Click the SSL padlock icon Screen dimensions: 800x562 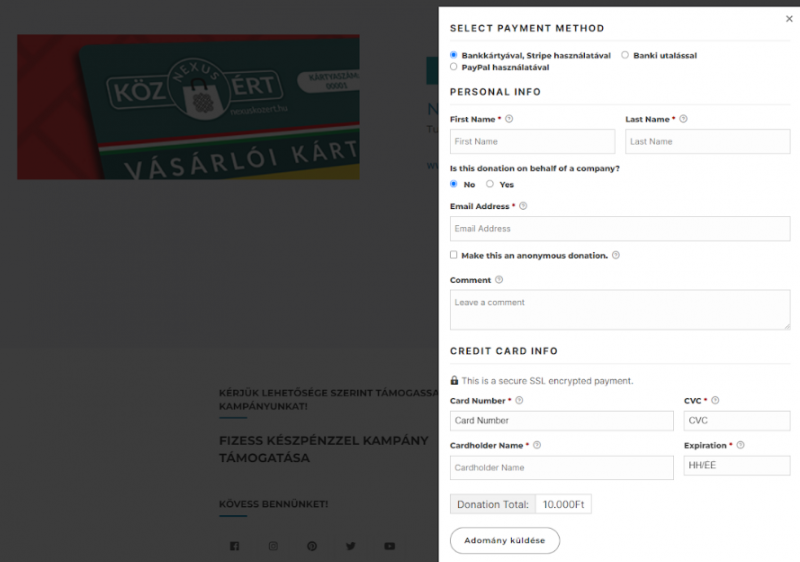coord(454,380)
